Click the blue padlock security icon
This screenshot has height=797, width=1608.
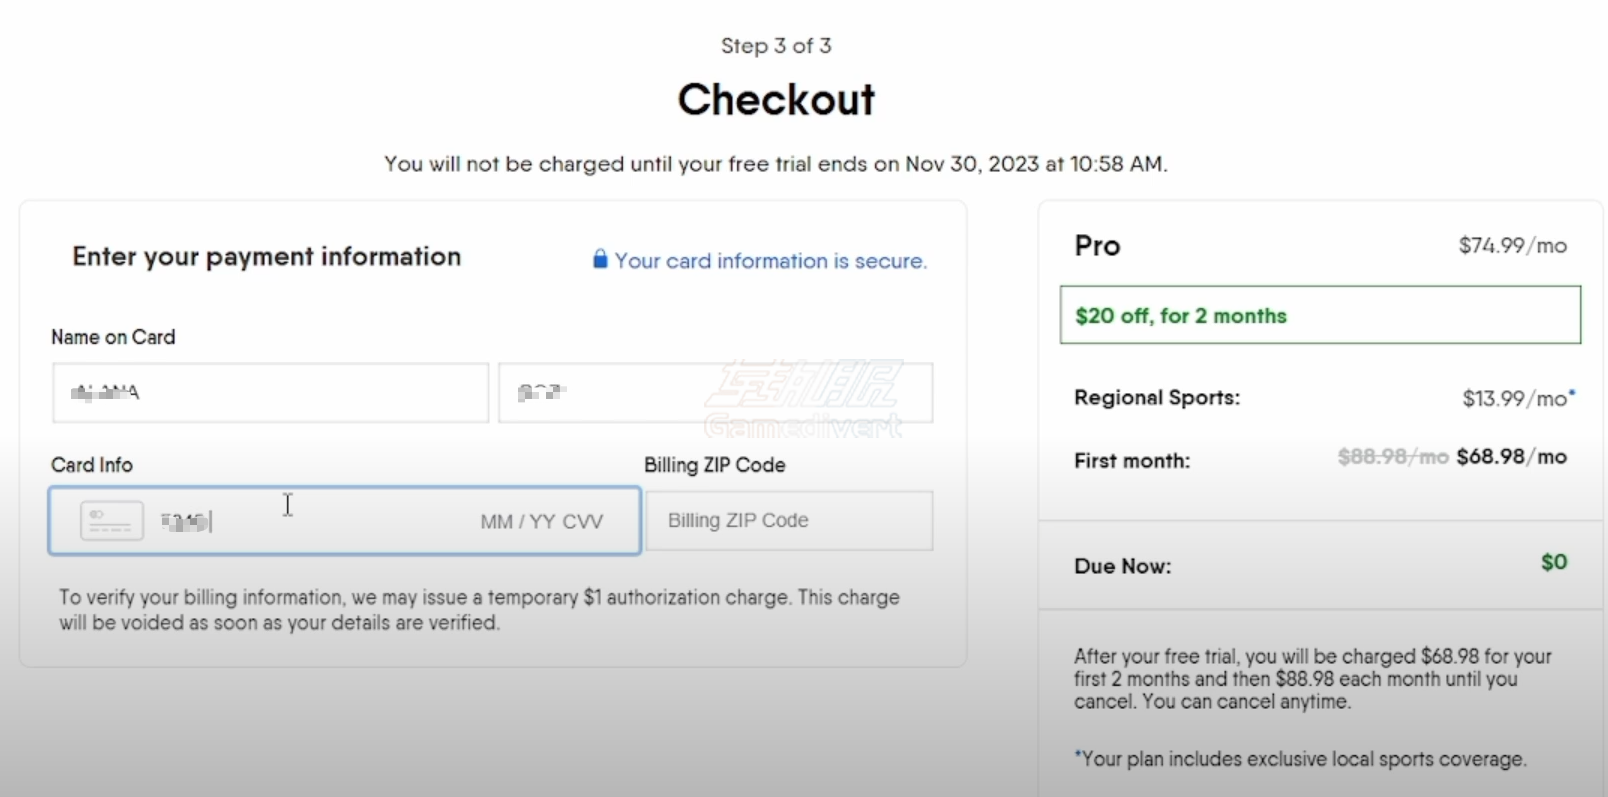[600, 259]
